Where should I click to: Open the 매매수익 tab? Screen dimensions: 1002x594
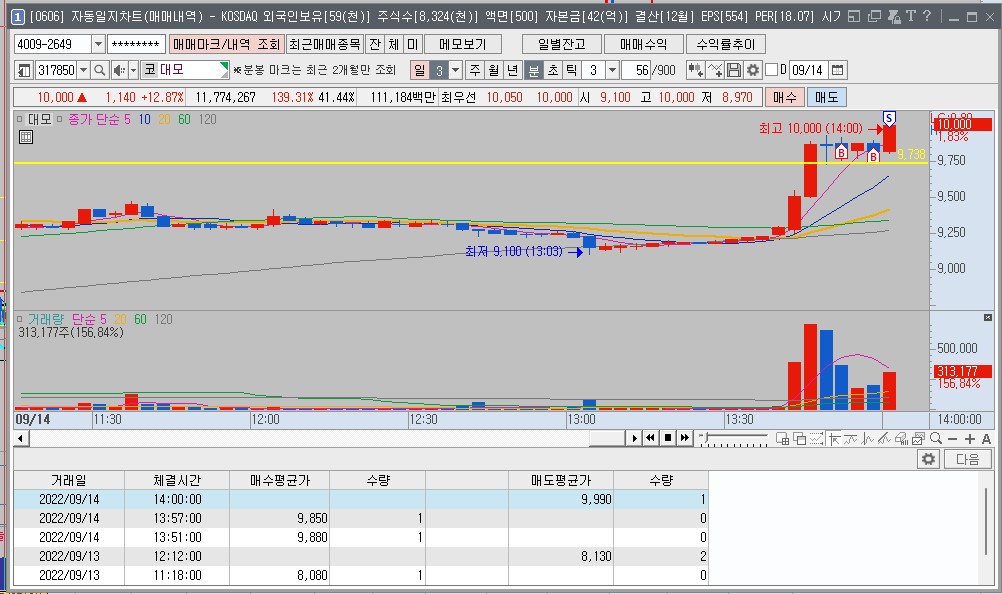point(644,44)
